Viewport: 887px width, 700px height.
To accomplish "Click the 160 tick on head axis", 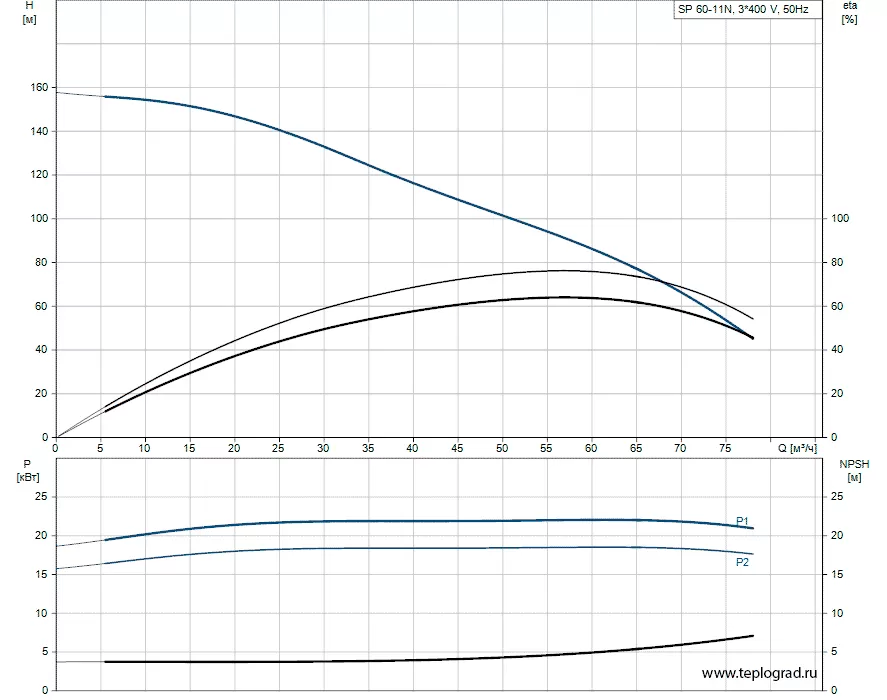I will click(39, 87).
